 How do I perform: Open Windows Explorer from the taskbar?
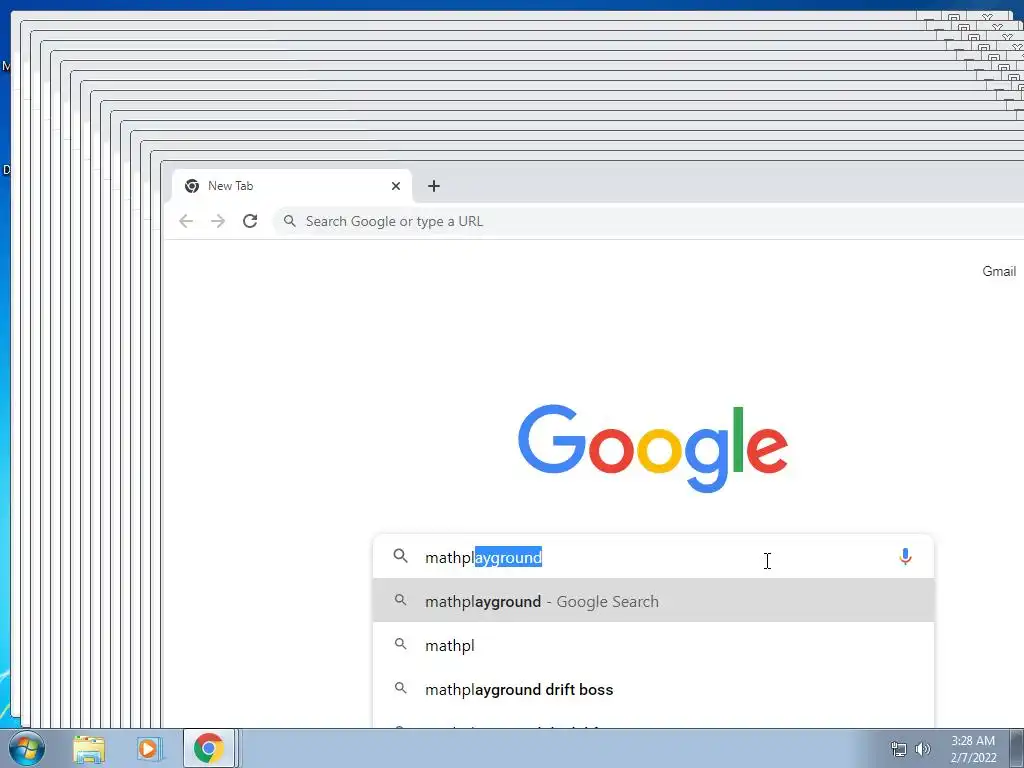tap(89, 748)
